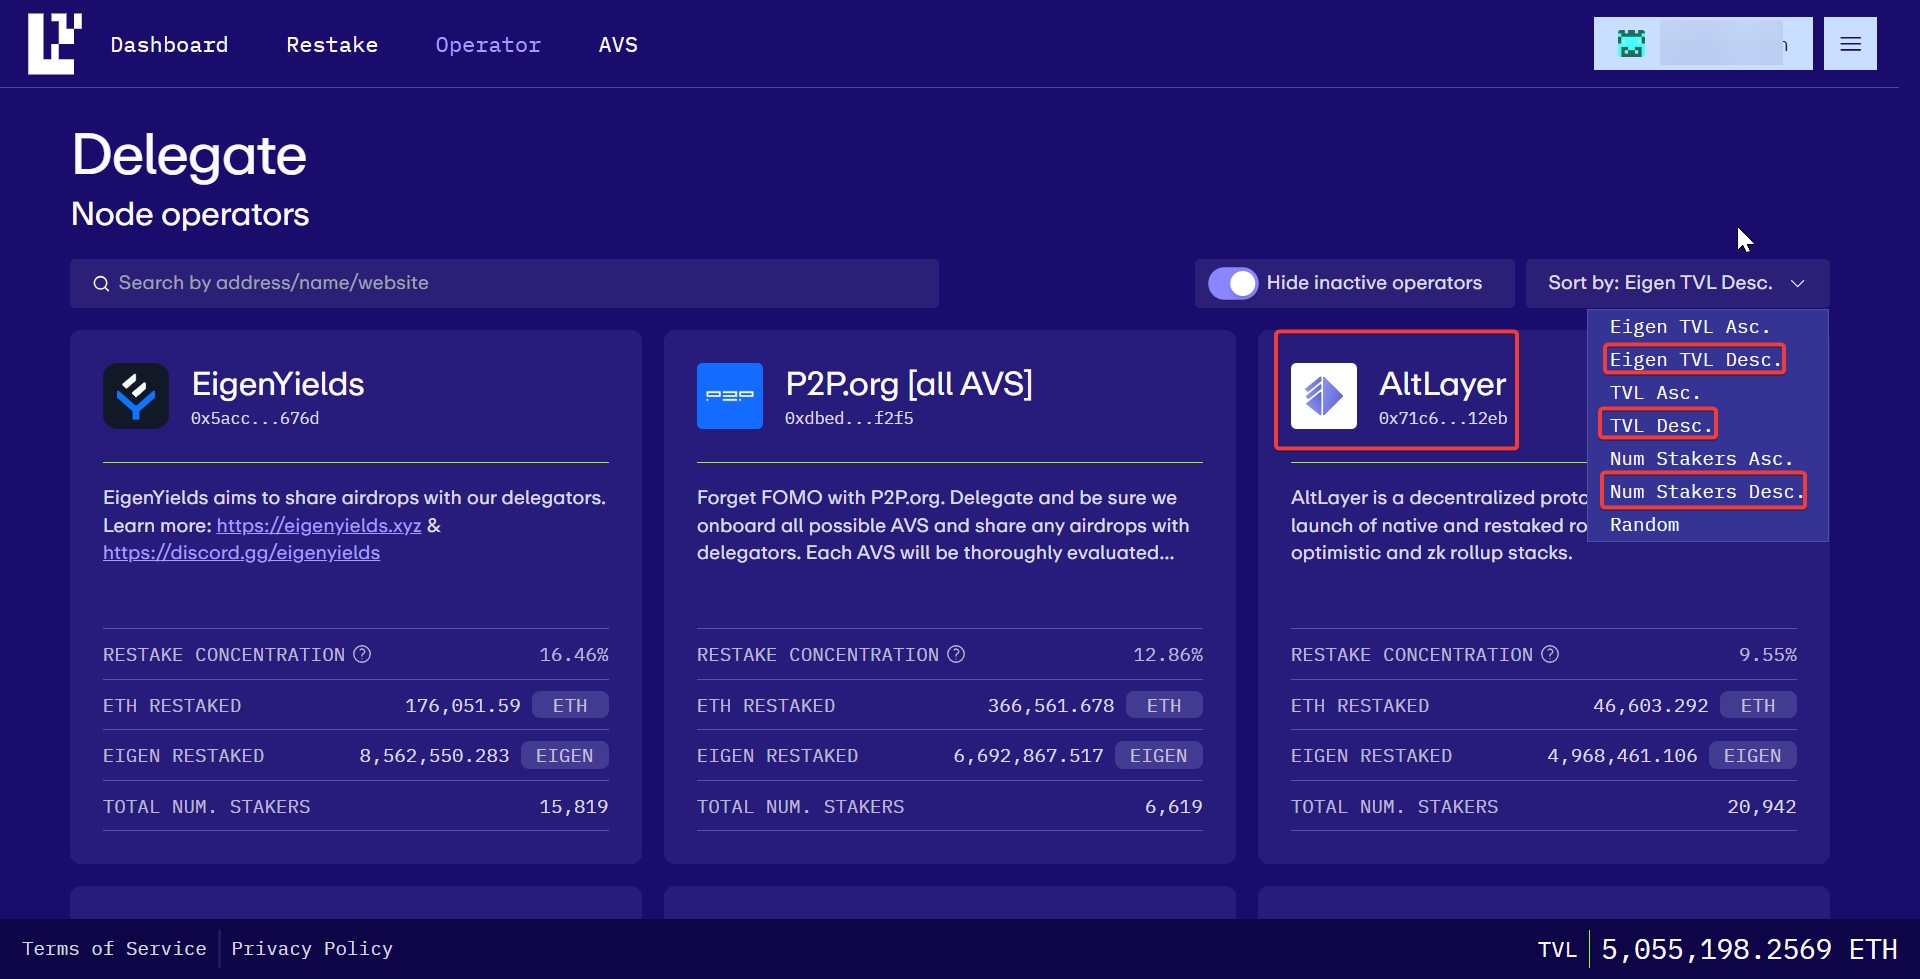Click the AltLayer operator logo
This screenshot has width=1920, height=979.
point(1323,396)
